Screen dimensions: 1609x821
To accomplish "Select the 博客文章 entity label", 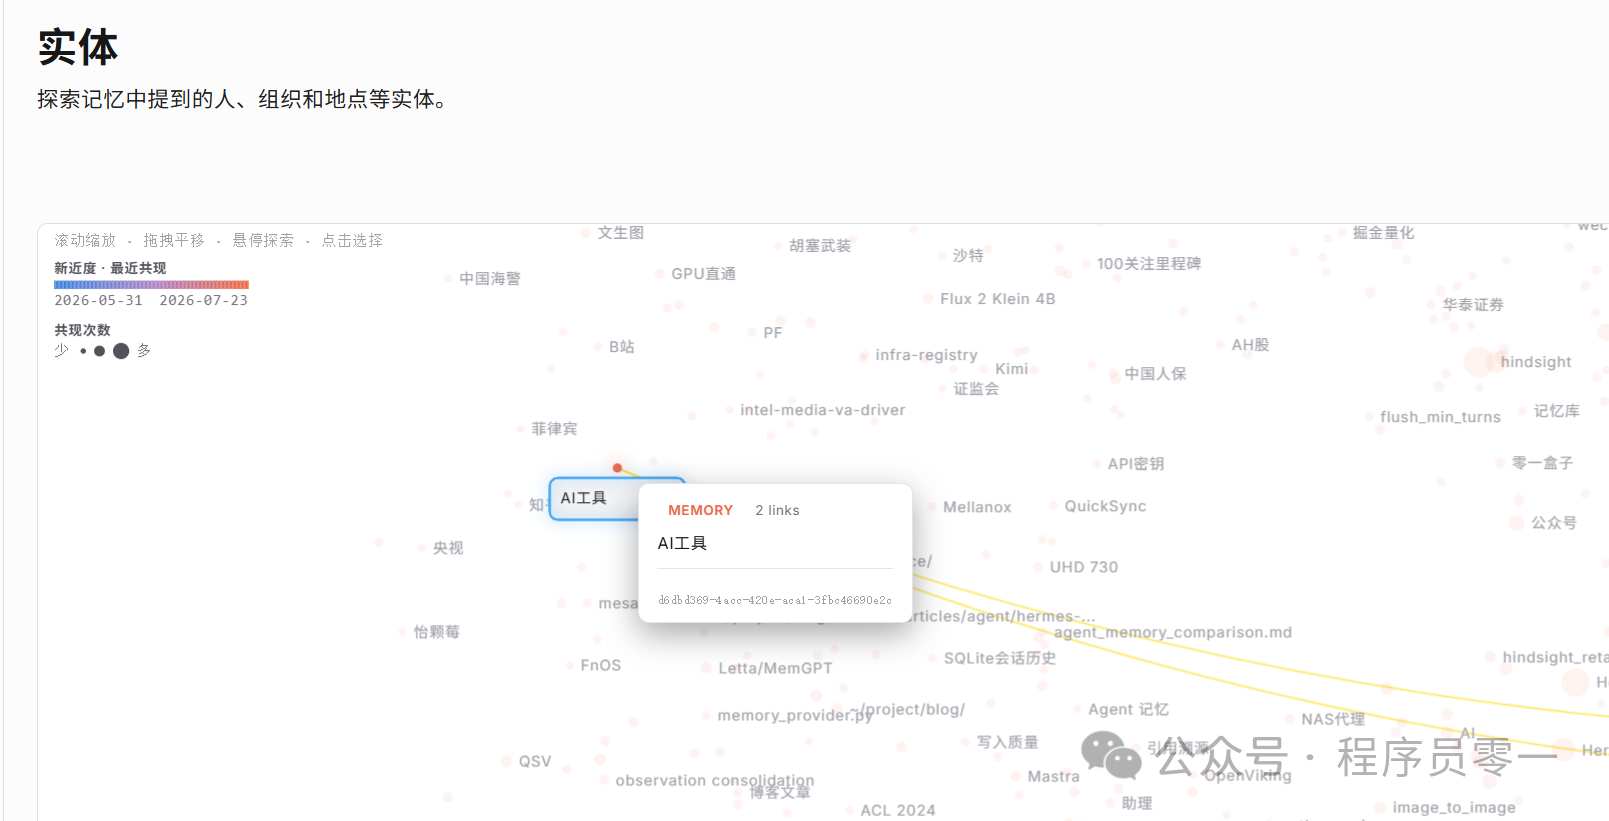I will coord(780,792).
